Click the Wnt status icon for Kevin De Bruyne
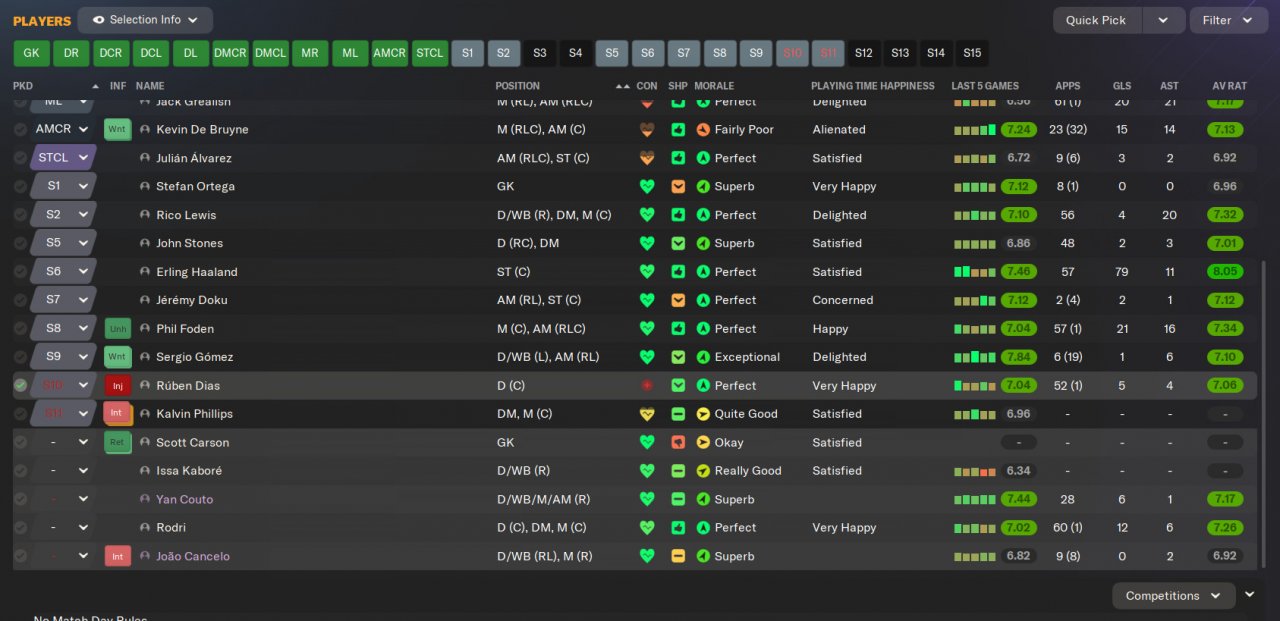 click(117, 129)
